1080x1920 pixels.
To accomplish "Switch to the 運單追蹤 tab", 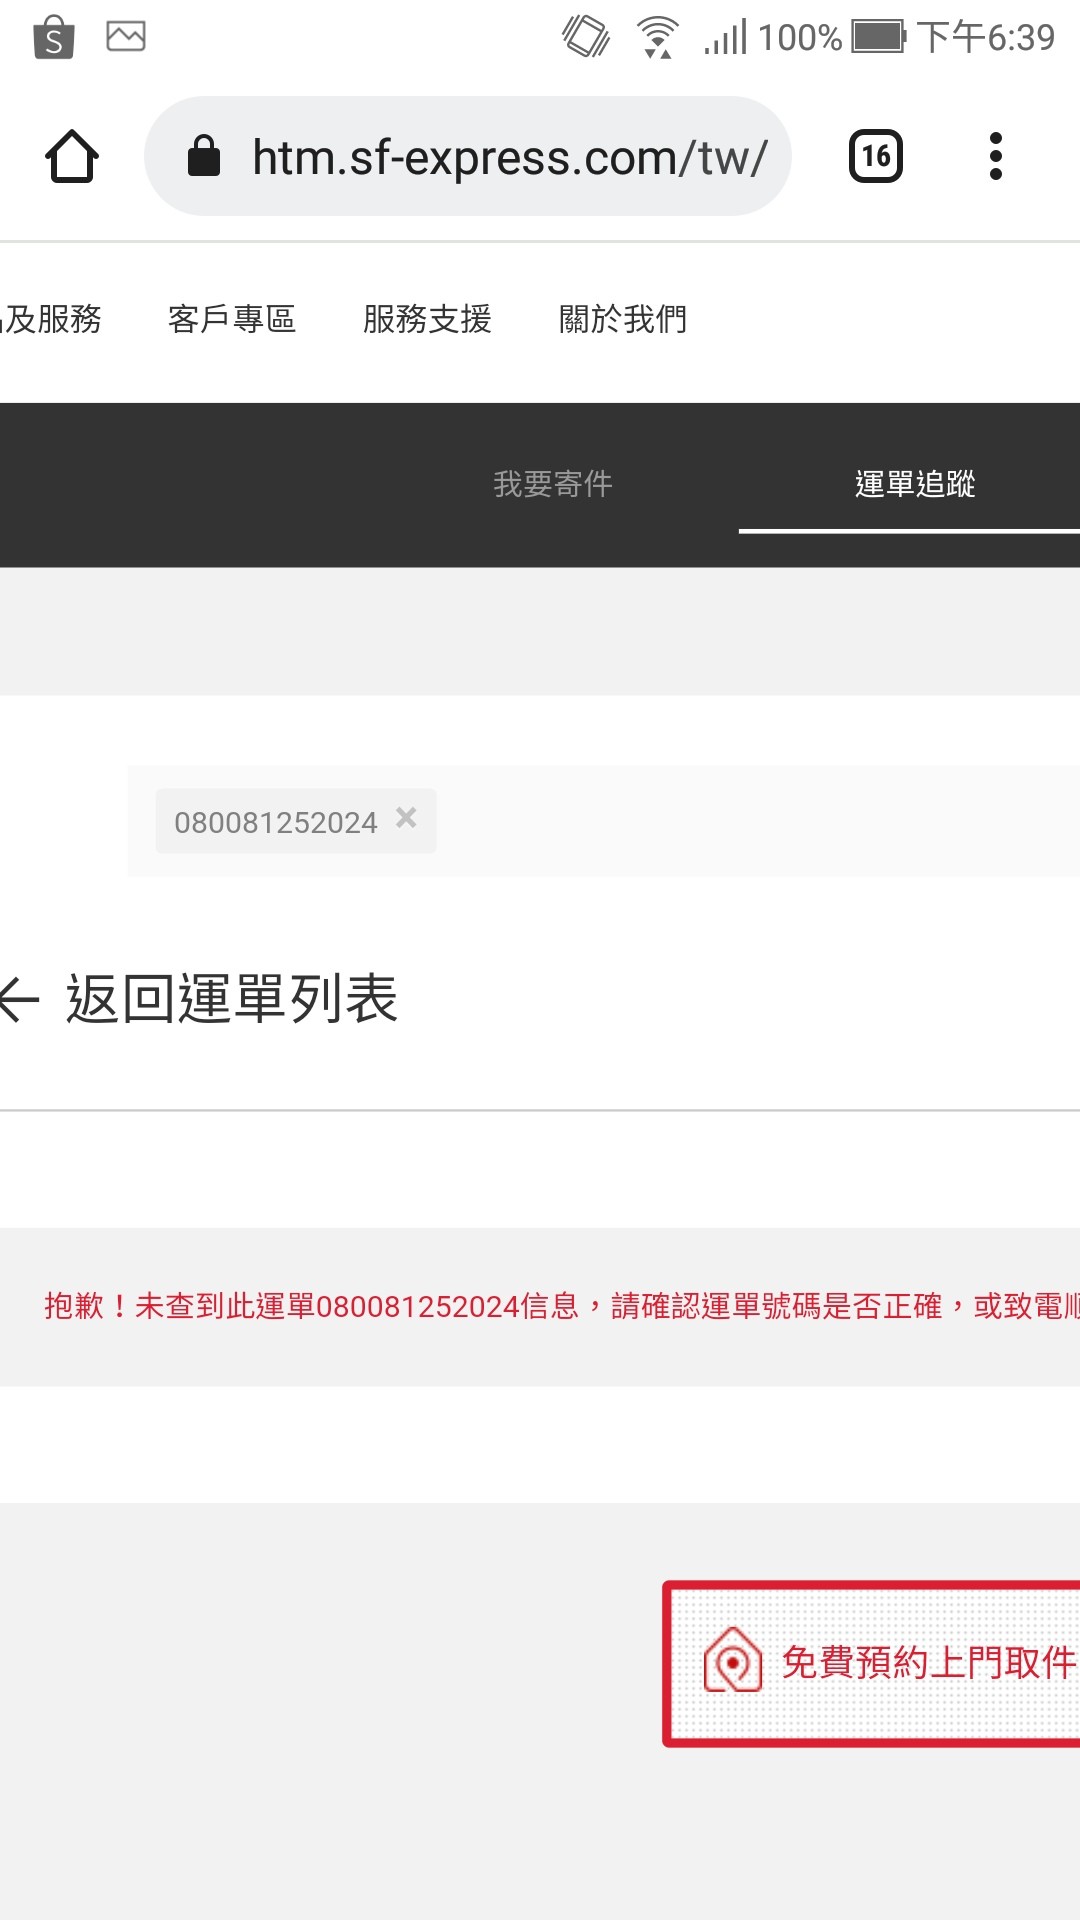I will (915, 484).
